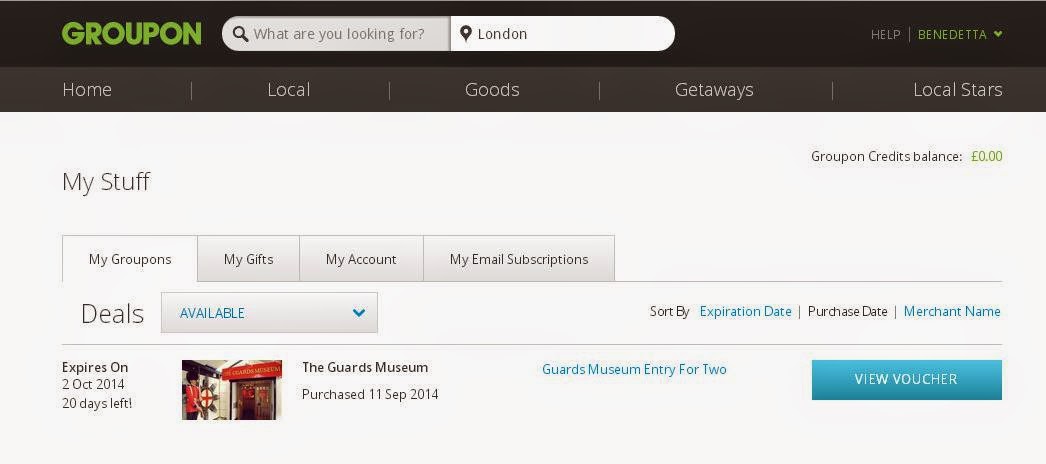Go to the Home navigation item
Viewport: 1046px width, 464px height.
pyautogui.click(x=87, y=89)
